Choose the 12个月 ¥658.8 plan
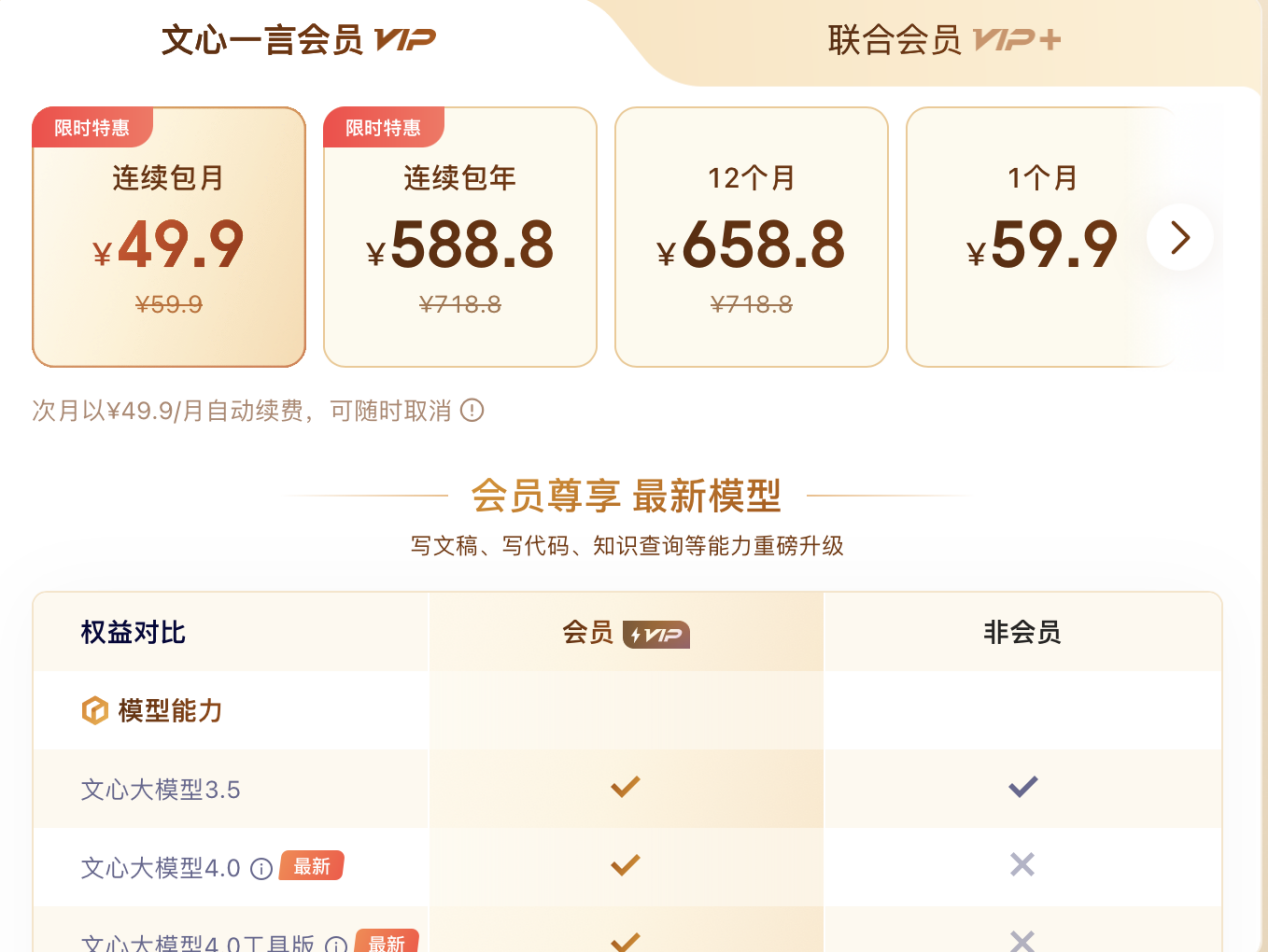This screenshot has height=952, width=1268. click(751, 237)
